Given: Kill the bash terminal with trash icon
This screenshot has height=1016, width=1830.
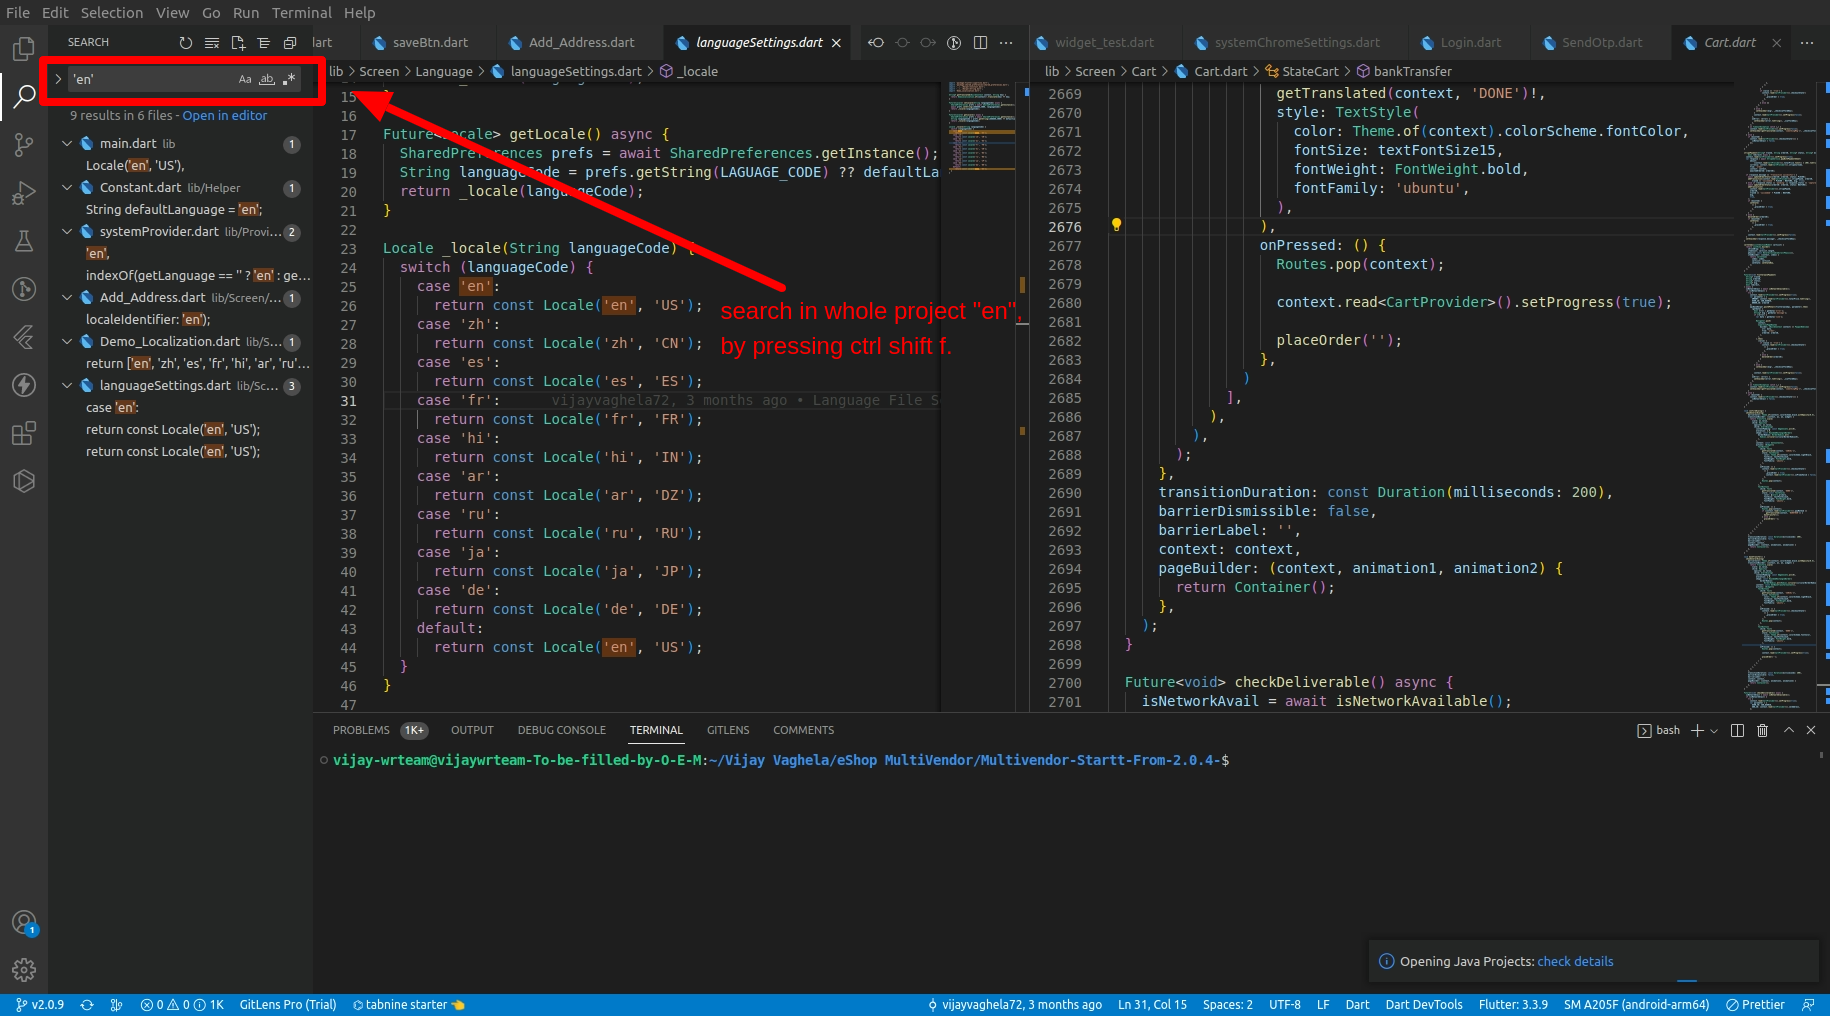Looking at the screenshot, I should coord(1762,731).
